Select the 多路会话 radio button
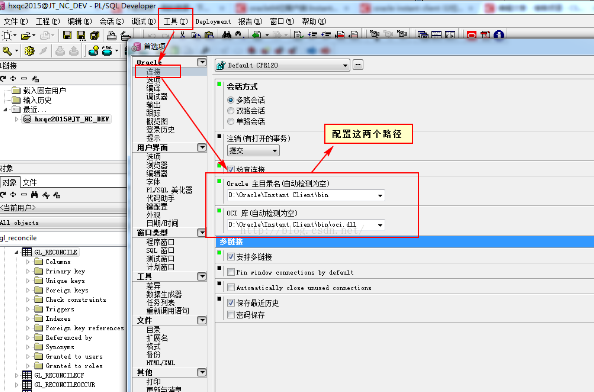594x392 pixels. (230, 100)
